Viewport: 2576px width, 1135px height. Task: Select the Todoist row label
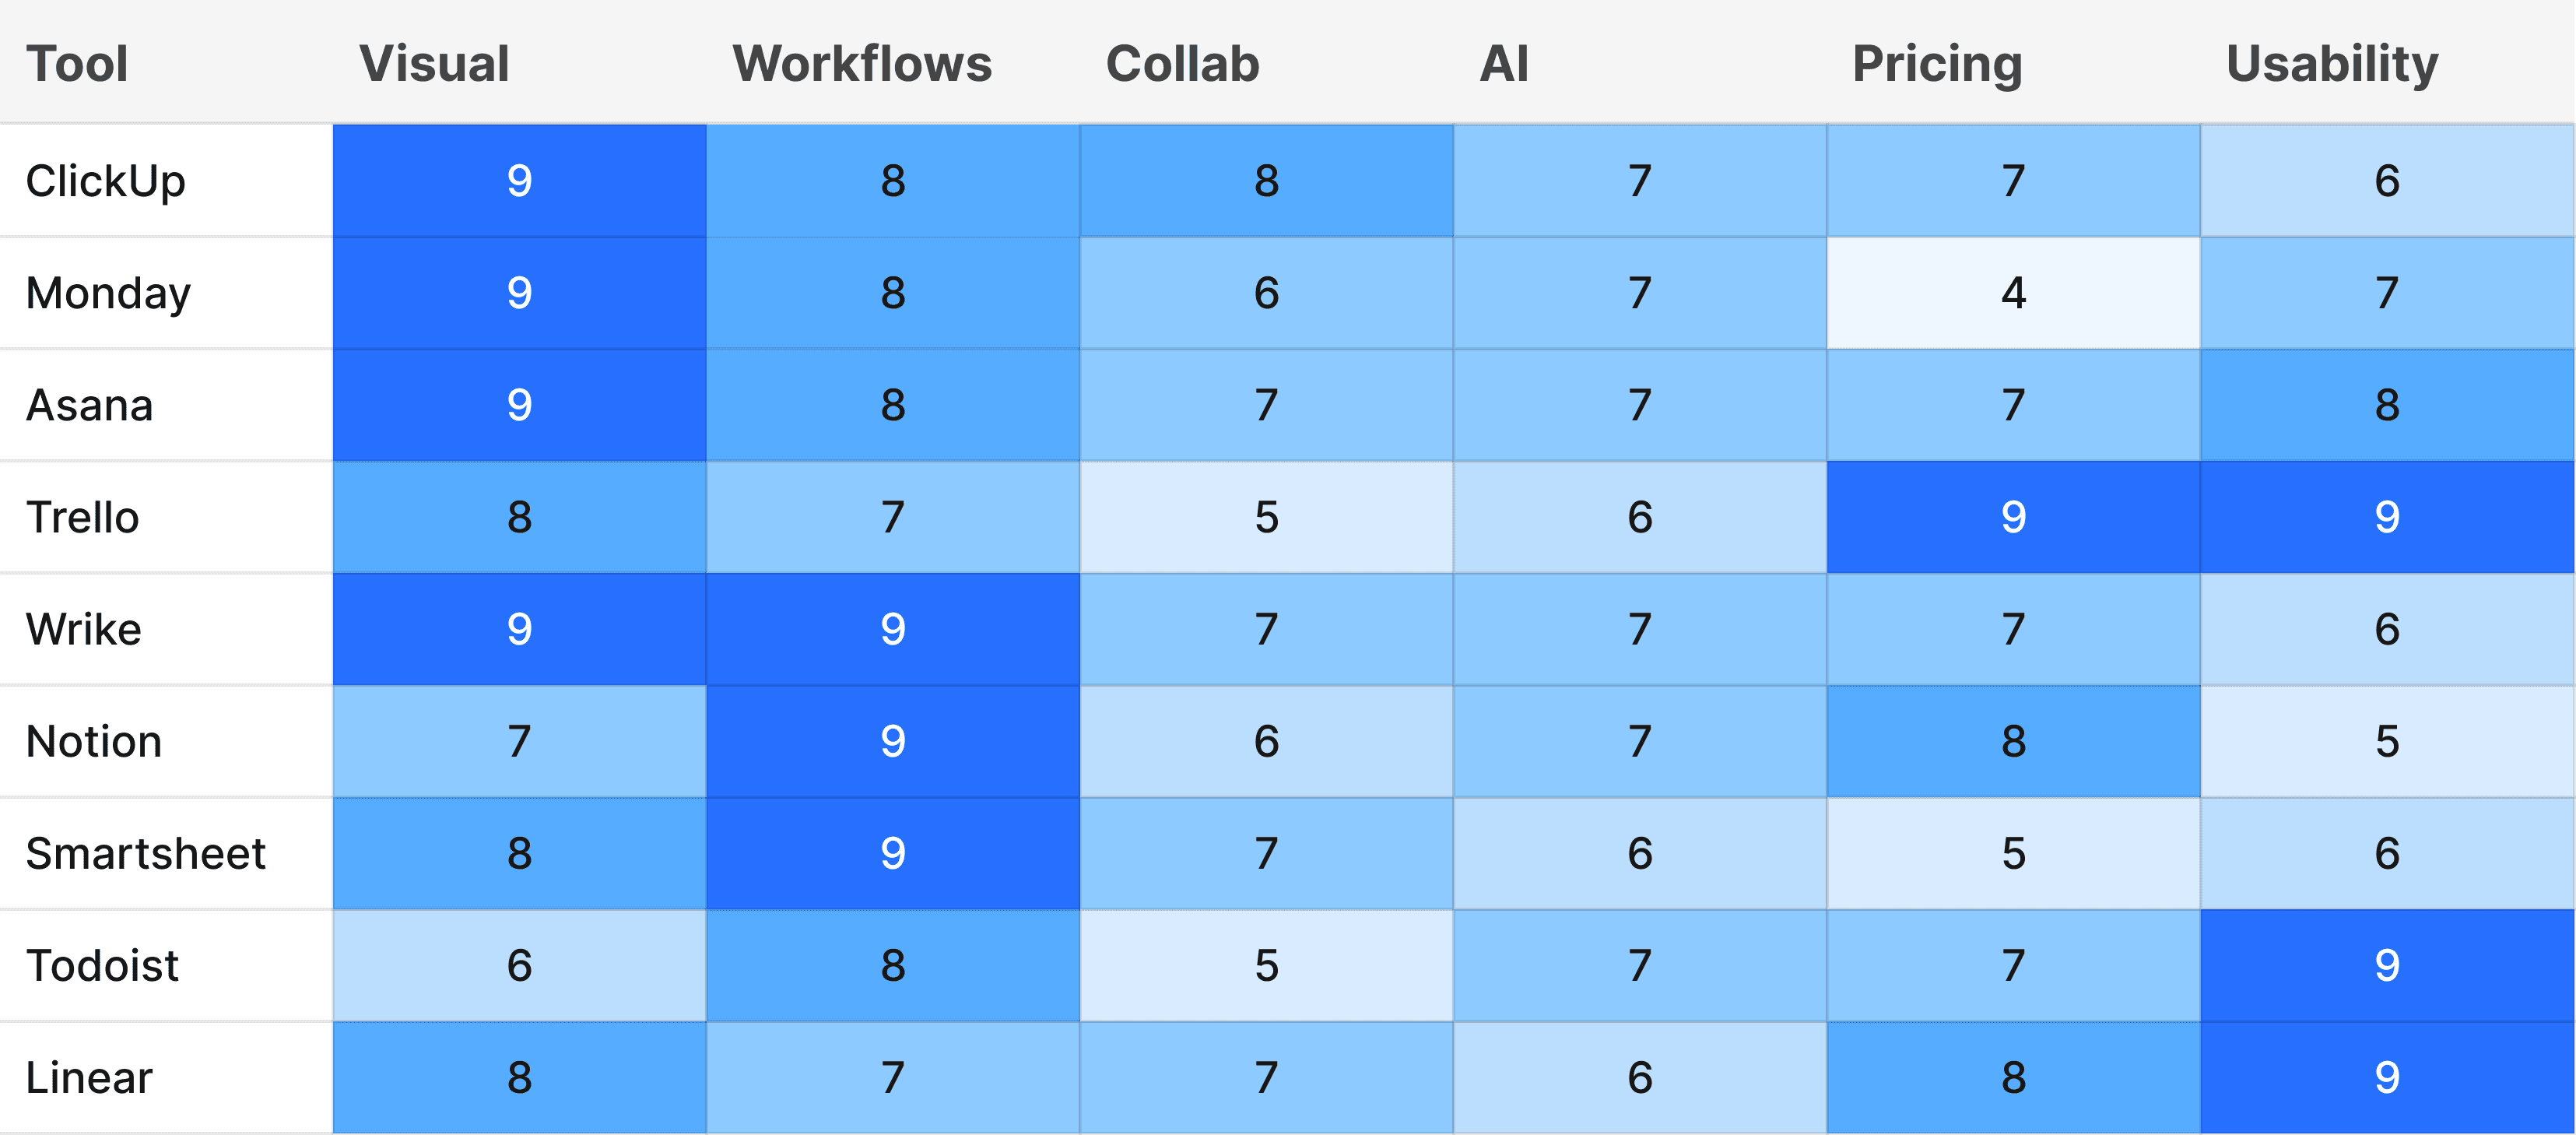[x=102, y=965]
